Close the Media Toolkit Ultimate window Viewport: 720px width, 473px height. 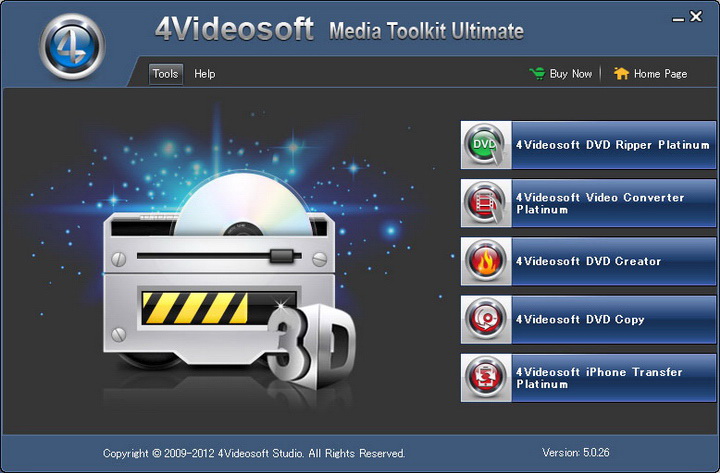point(696,17)
